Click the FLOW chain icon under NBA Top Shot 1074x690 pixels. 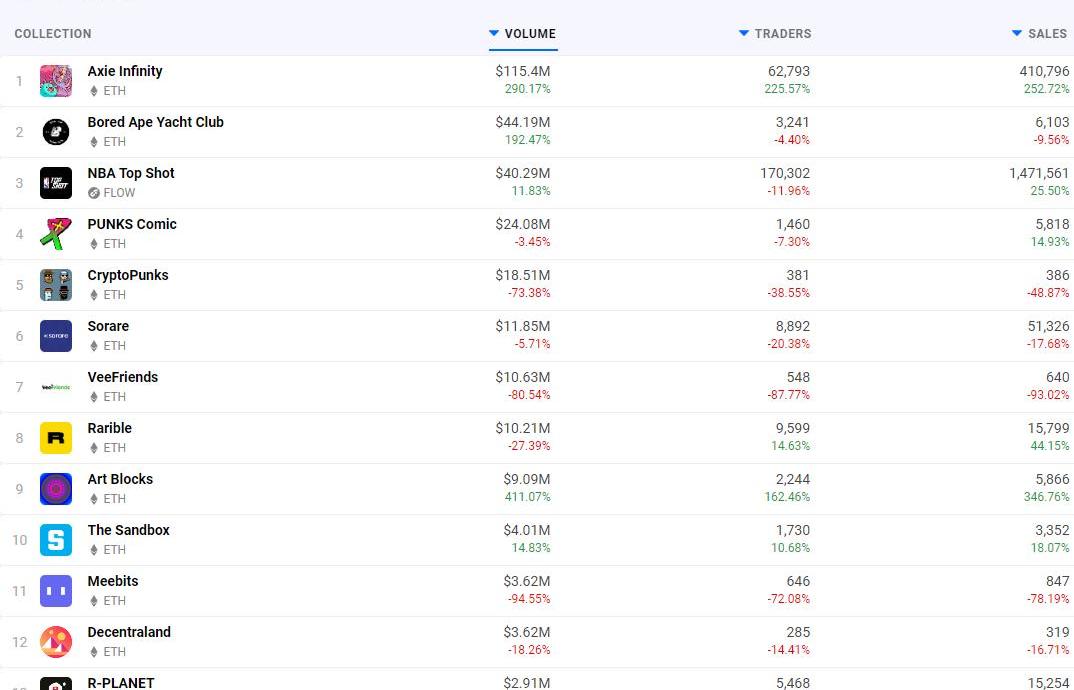(x=94, y=193)
